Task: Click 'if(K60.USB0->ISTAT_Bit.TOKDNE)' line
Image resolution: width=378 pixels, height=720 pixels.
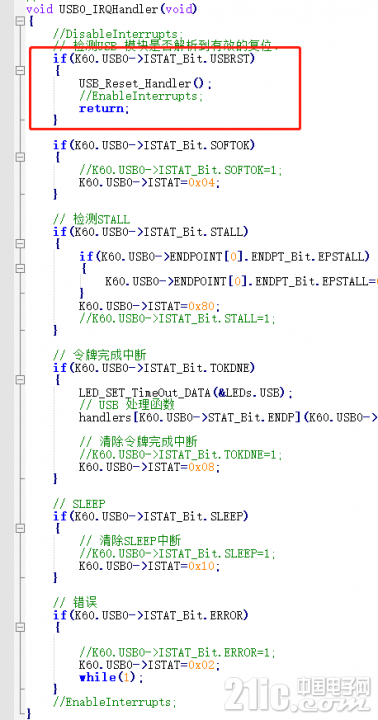Action: pyautogui.click(x=154, y=367)
